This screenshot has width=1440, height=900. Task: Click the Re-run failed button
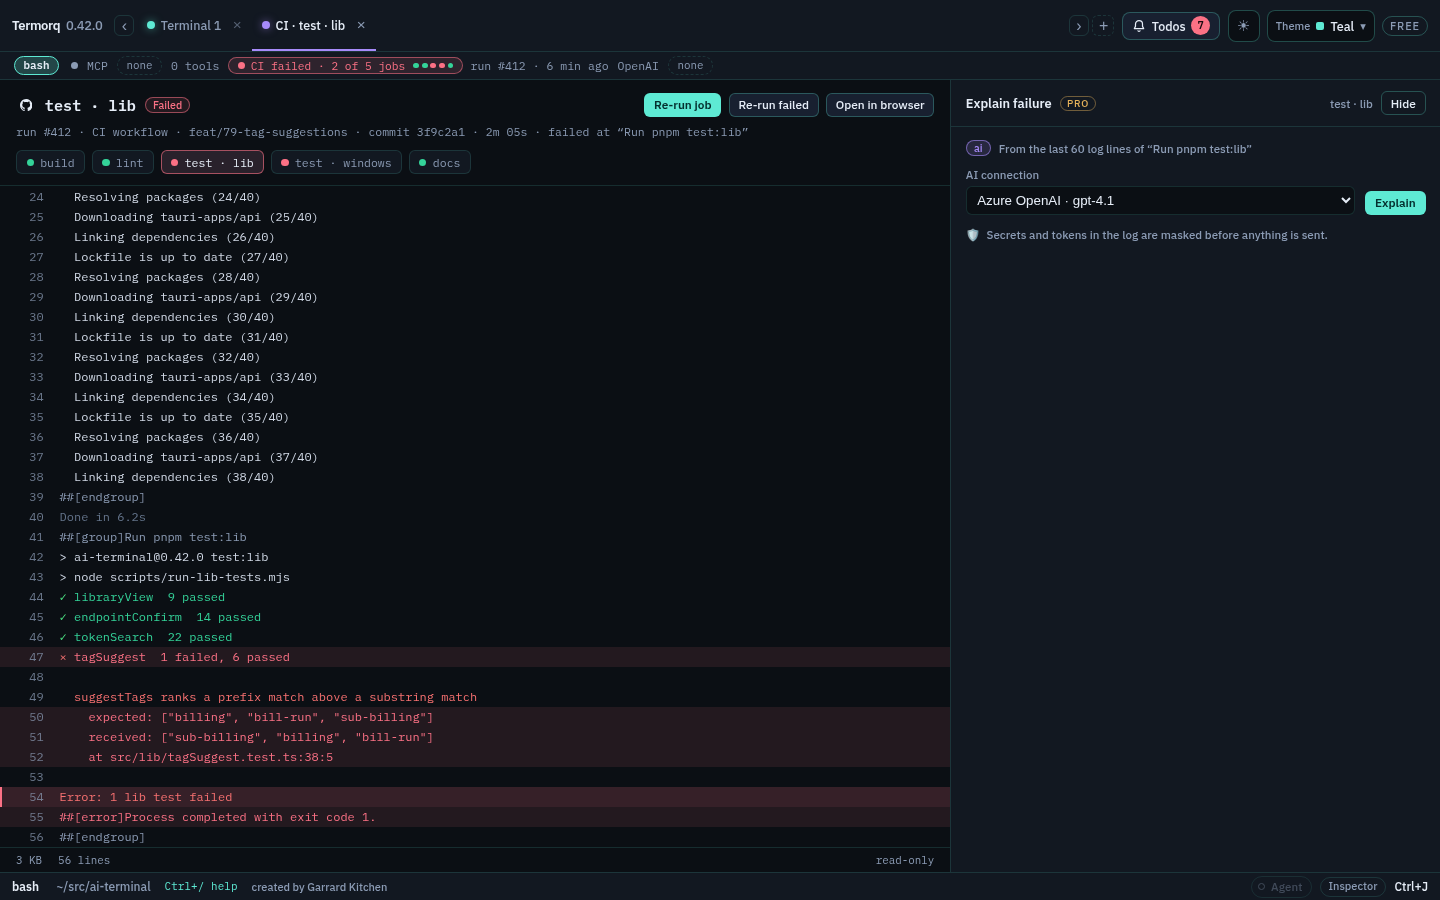tap(774, 105)
